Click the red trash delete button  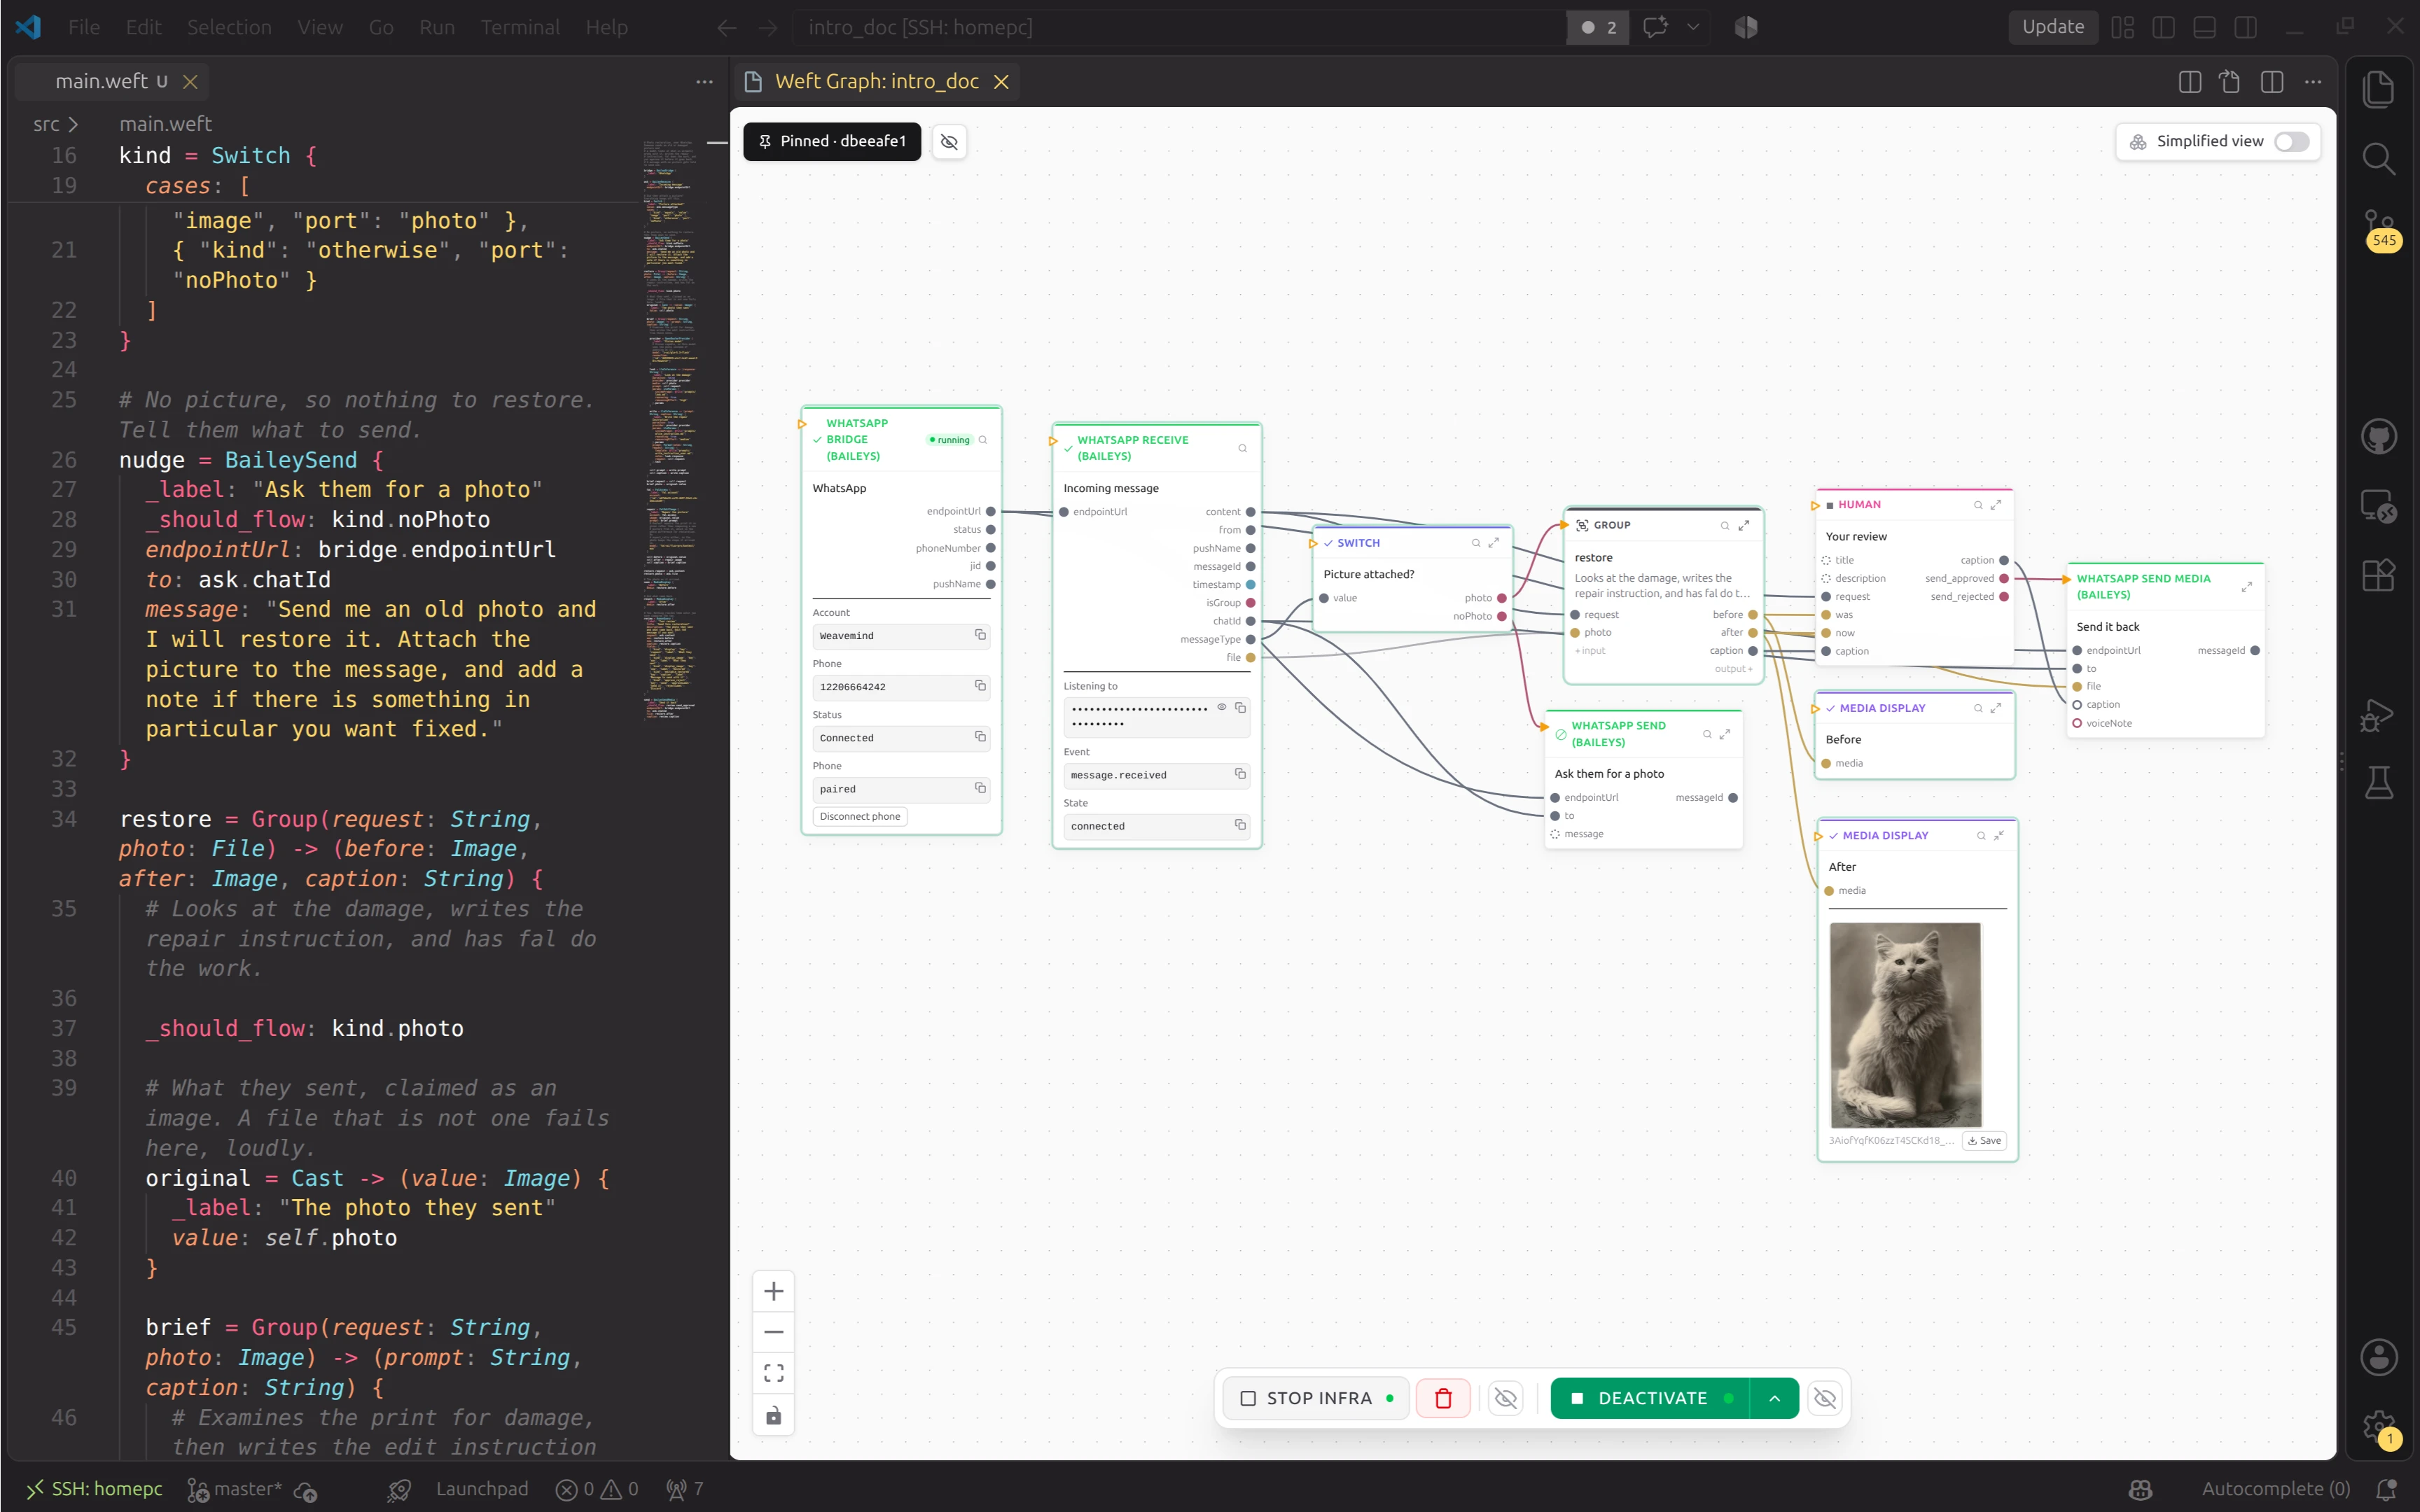1443,1398
